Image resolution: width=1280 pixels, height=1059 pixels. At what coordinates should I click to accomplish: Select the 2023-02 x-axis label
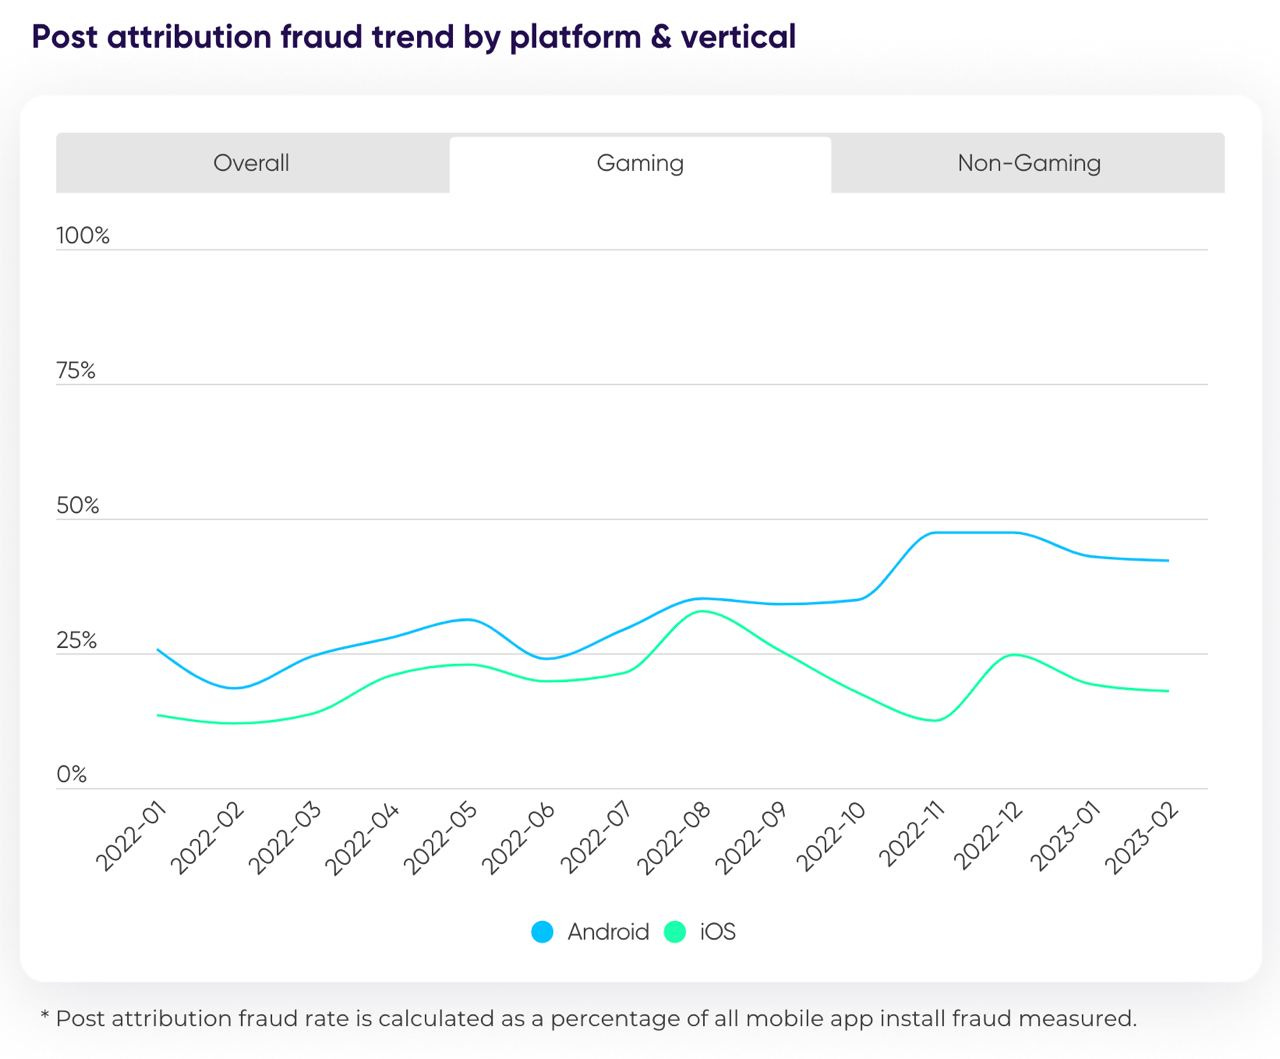pos(1143,838)
